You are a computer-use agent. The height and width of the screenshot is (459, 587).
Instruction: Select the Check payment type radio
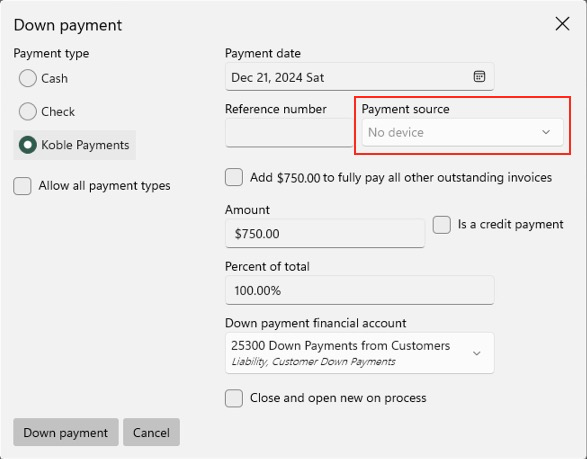[28, 111]
